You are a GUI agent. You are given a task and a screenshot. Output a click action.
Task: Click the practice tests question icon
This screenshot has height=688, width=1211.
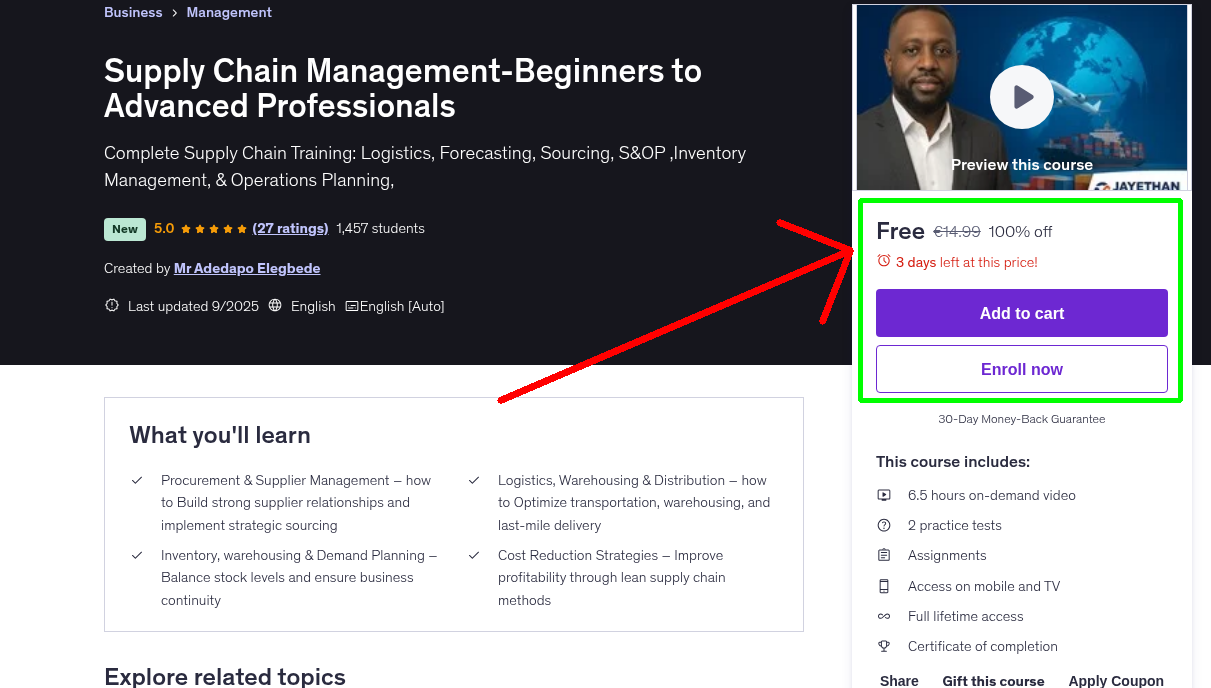click(x=884, y=525)
